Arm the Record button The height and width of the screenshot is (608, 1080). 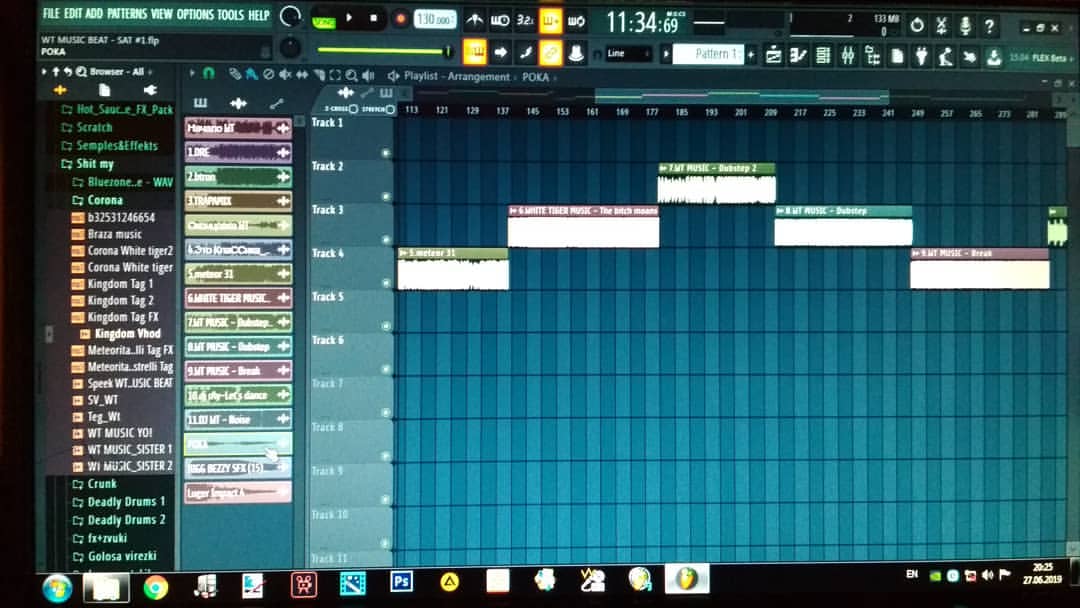tap(399, 19)
